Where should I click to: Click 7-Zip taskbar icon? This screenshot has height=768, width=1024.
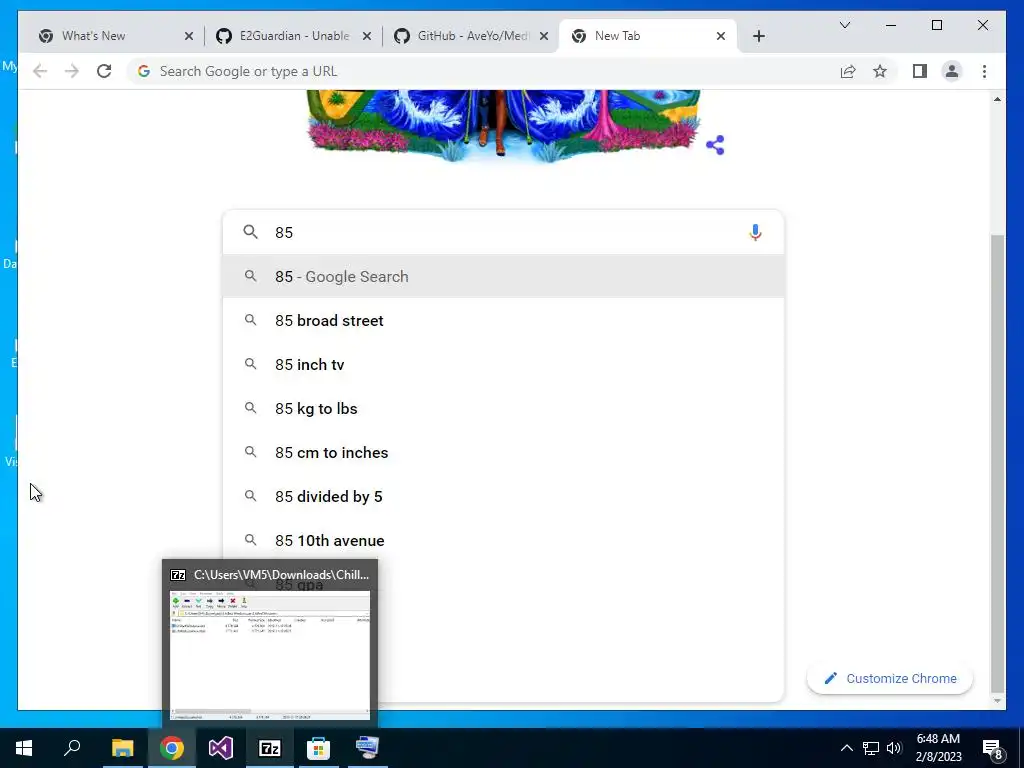(270, 748)
